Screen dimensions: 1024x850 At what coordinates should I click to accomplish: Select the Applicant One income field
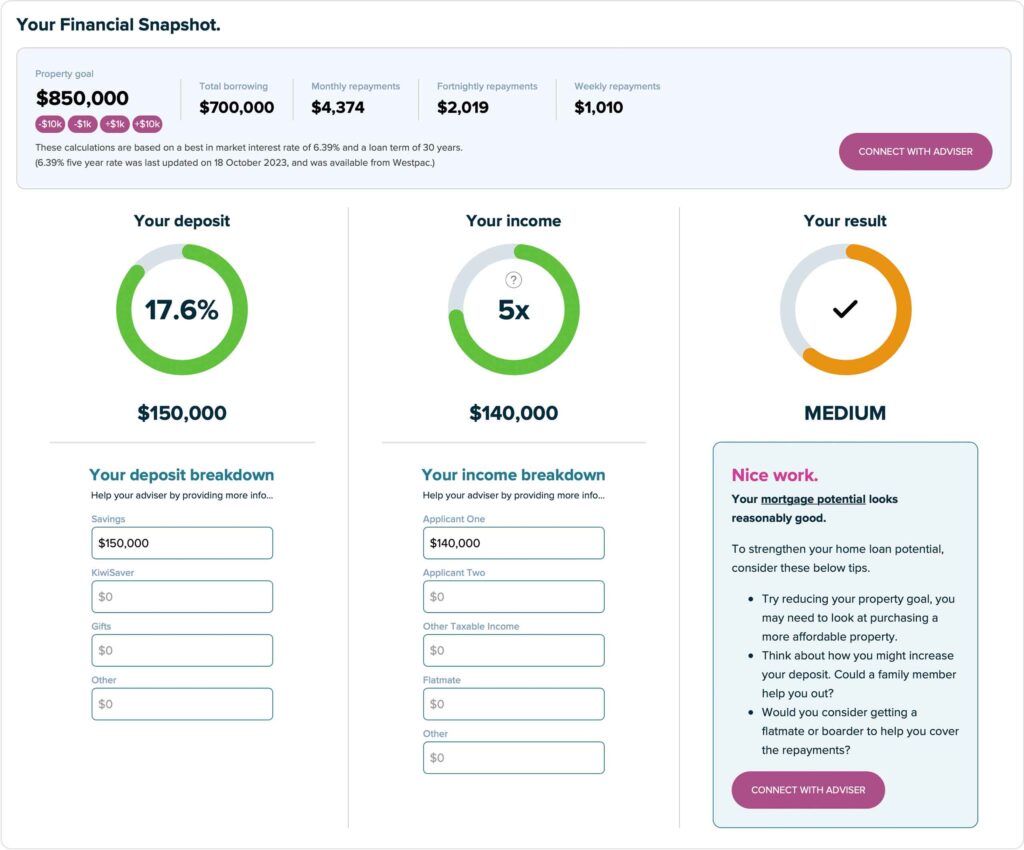click(513, 543)
